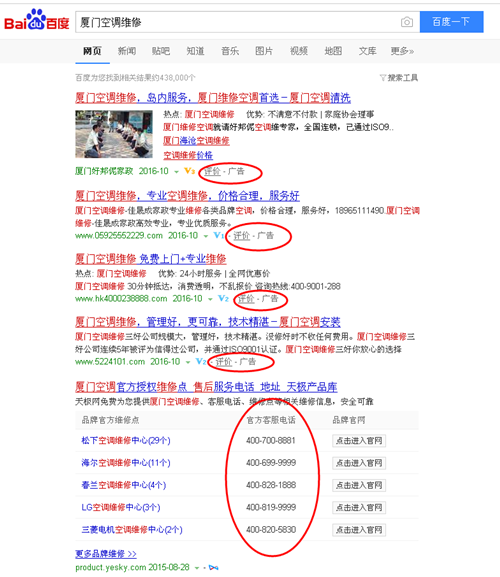Open camera image search icon
The image size is (500, 577).
pyautogui.click(x=407, y=22)
